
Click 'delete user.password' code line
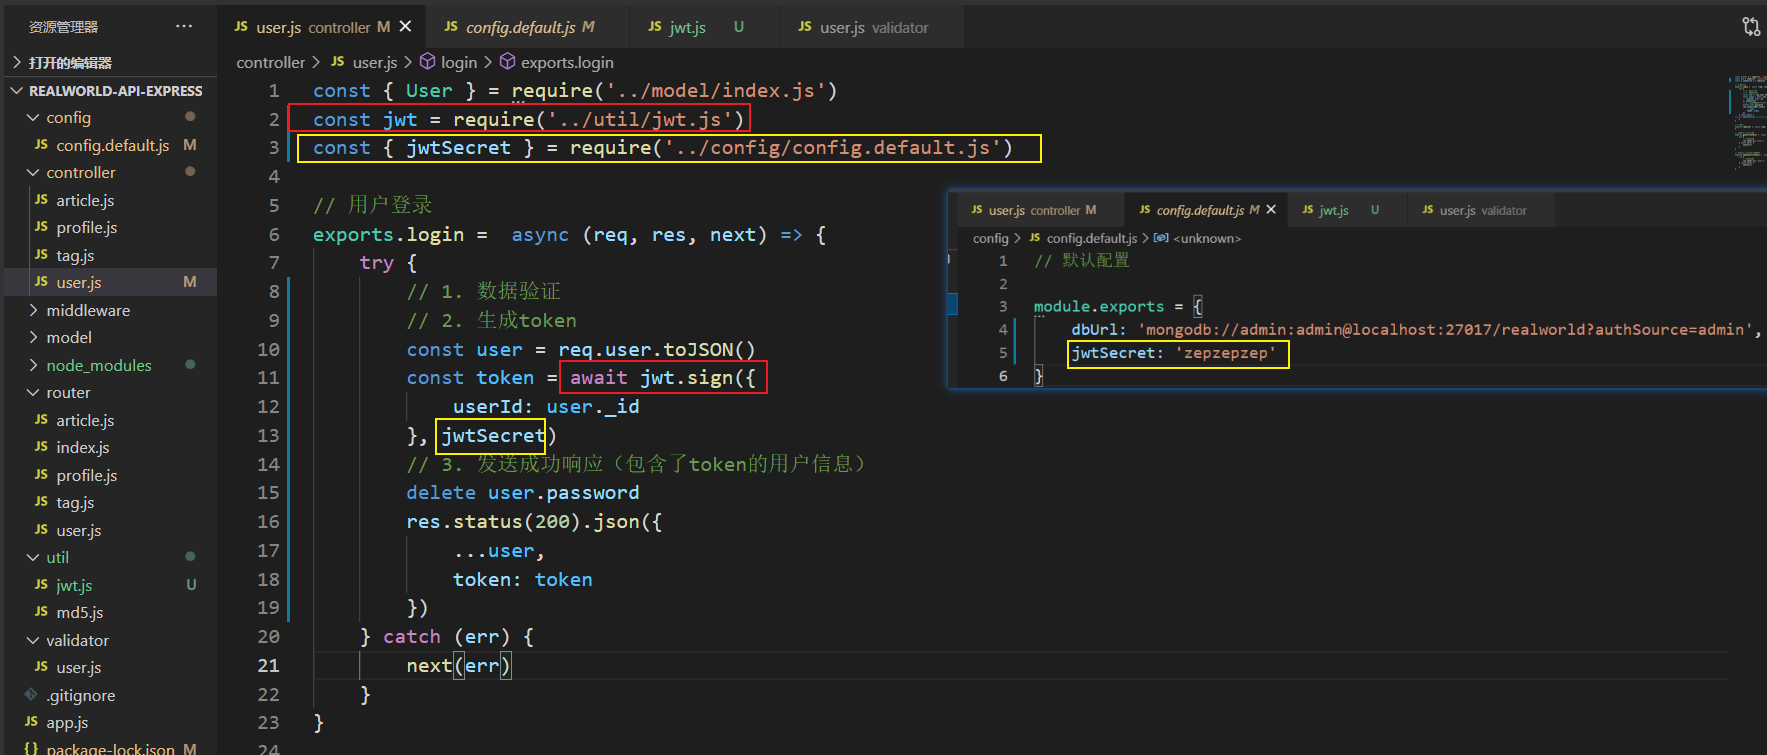pyautogui.click(x=522, y=493)
